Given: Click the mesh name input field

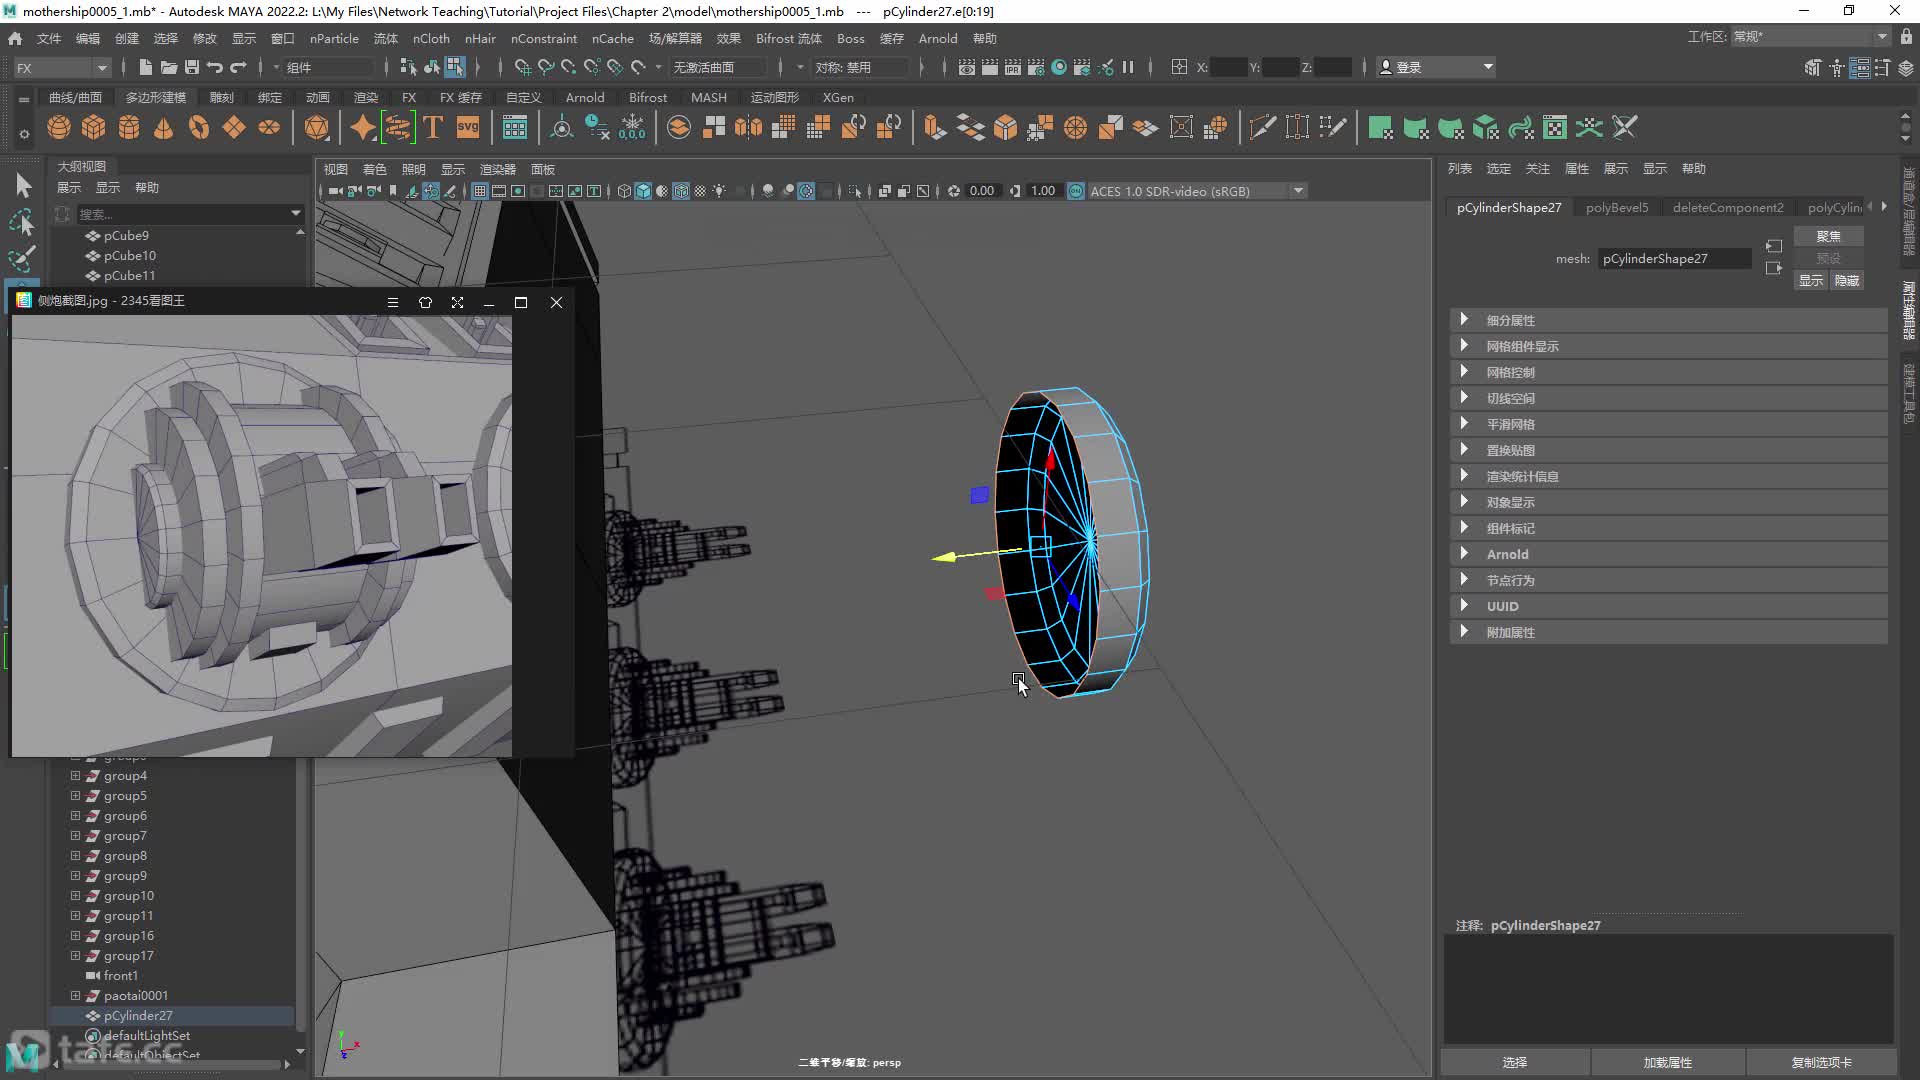Looking at the screenshot, I should [x=1674, y=258].
